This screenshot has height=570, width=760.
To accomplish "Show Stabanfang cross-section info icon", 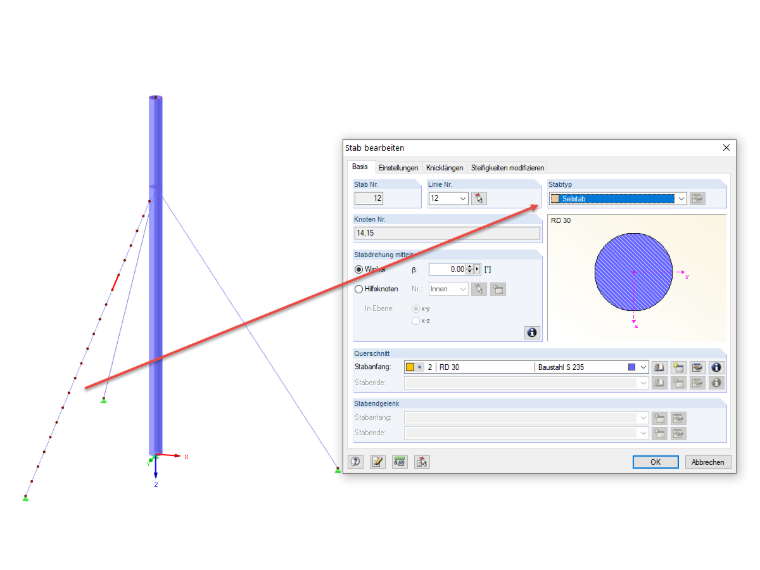I will 716,367.
